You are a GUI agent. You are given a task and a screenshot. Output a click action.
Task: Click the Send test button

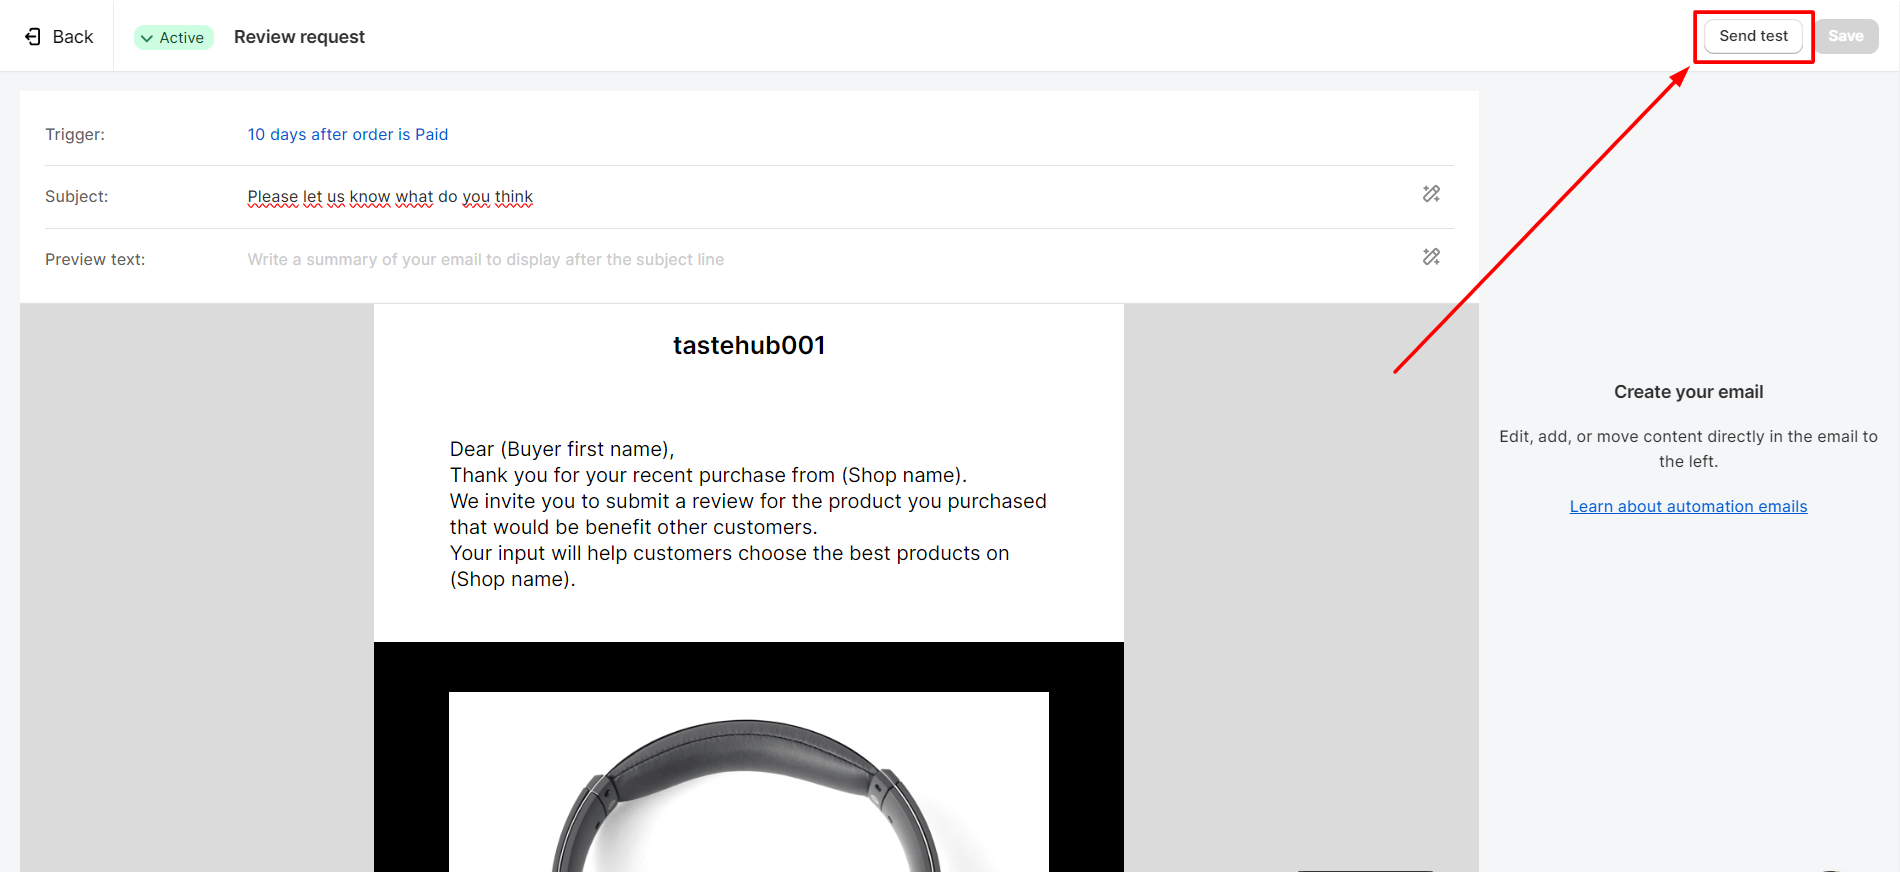click(1753, 36)
